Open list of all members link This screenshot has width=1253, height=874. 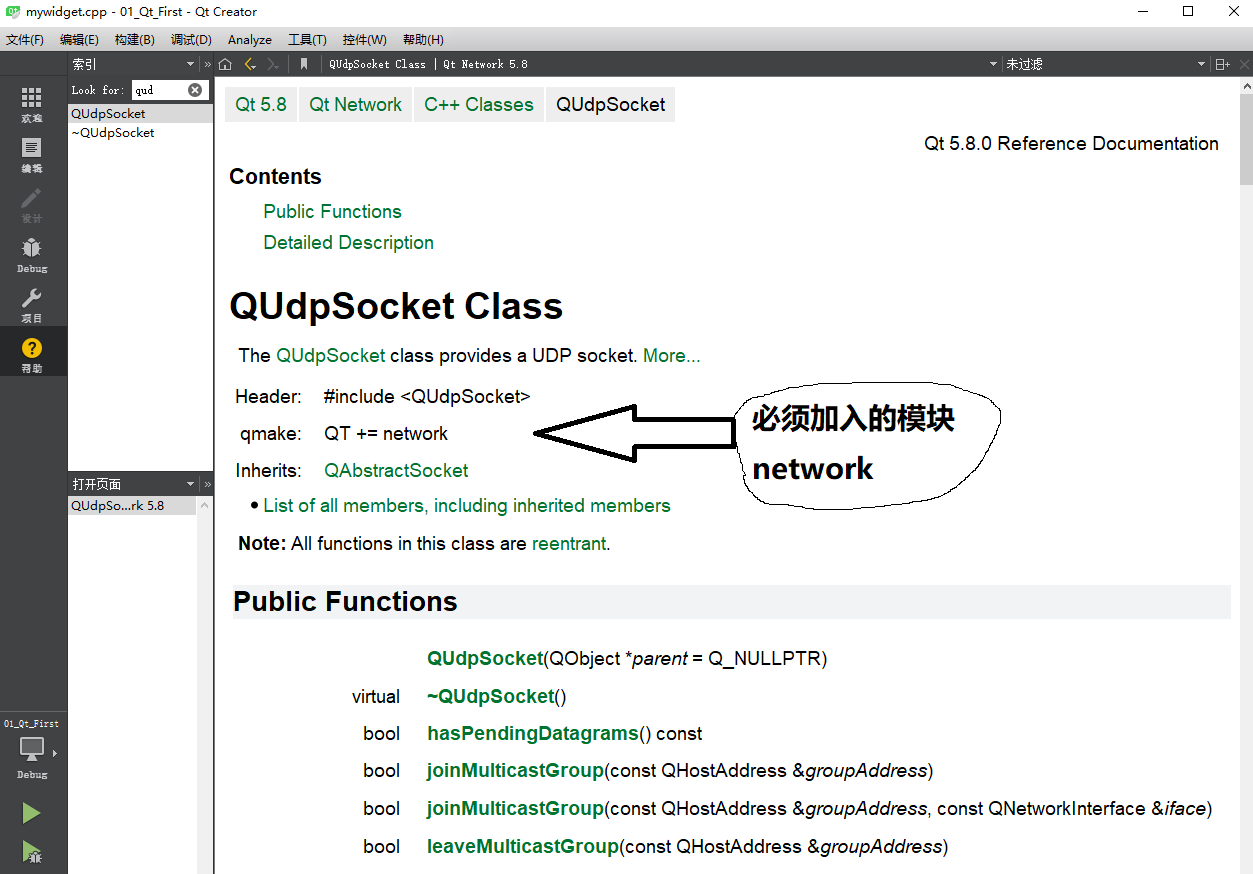point(467,506)
